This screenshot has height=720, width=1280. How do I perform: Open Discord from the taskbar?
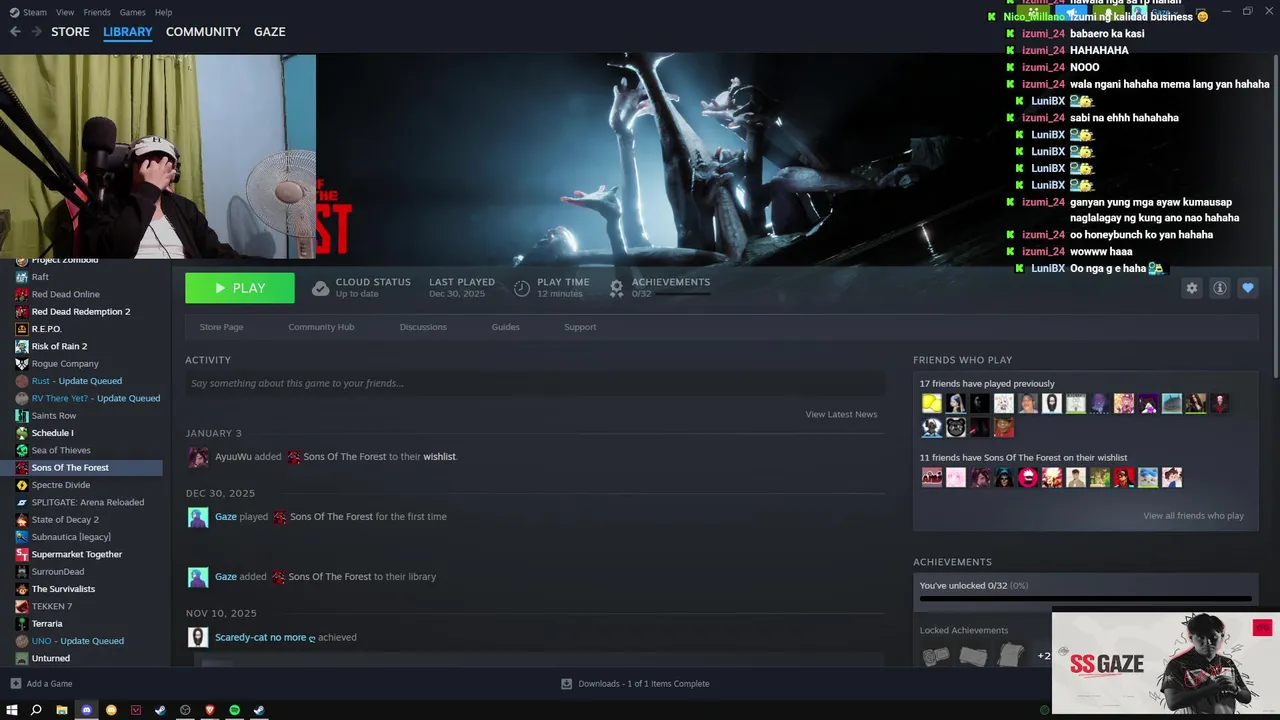pyautogui.click(x=86, y=710)
